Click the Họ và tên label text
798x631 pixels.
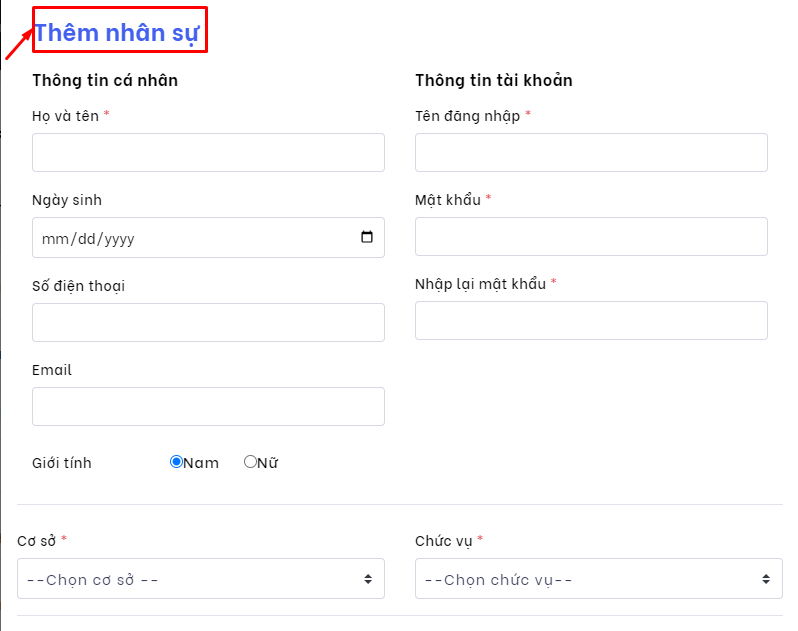(x=65, y=116)
